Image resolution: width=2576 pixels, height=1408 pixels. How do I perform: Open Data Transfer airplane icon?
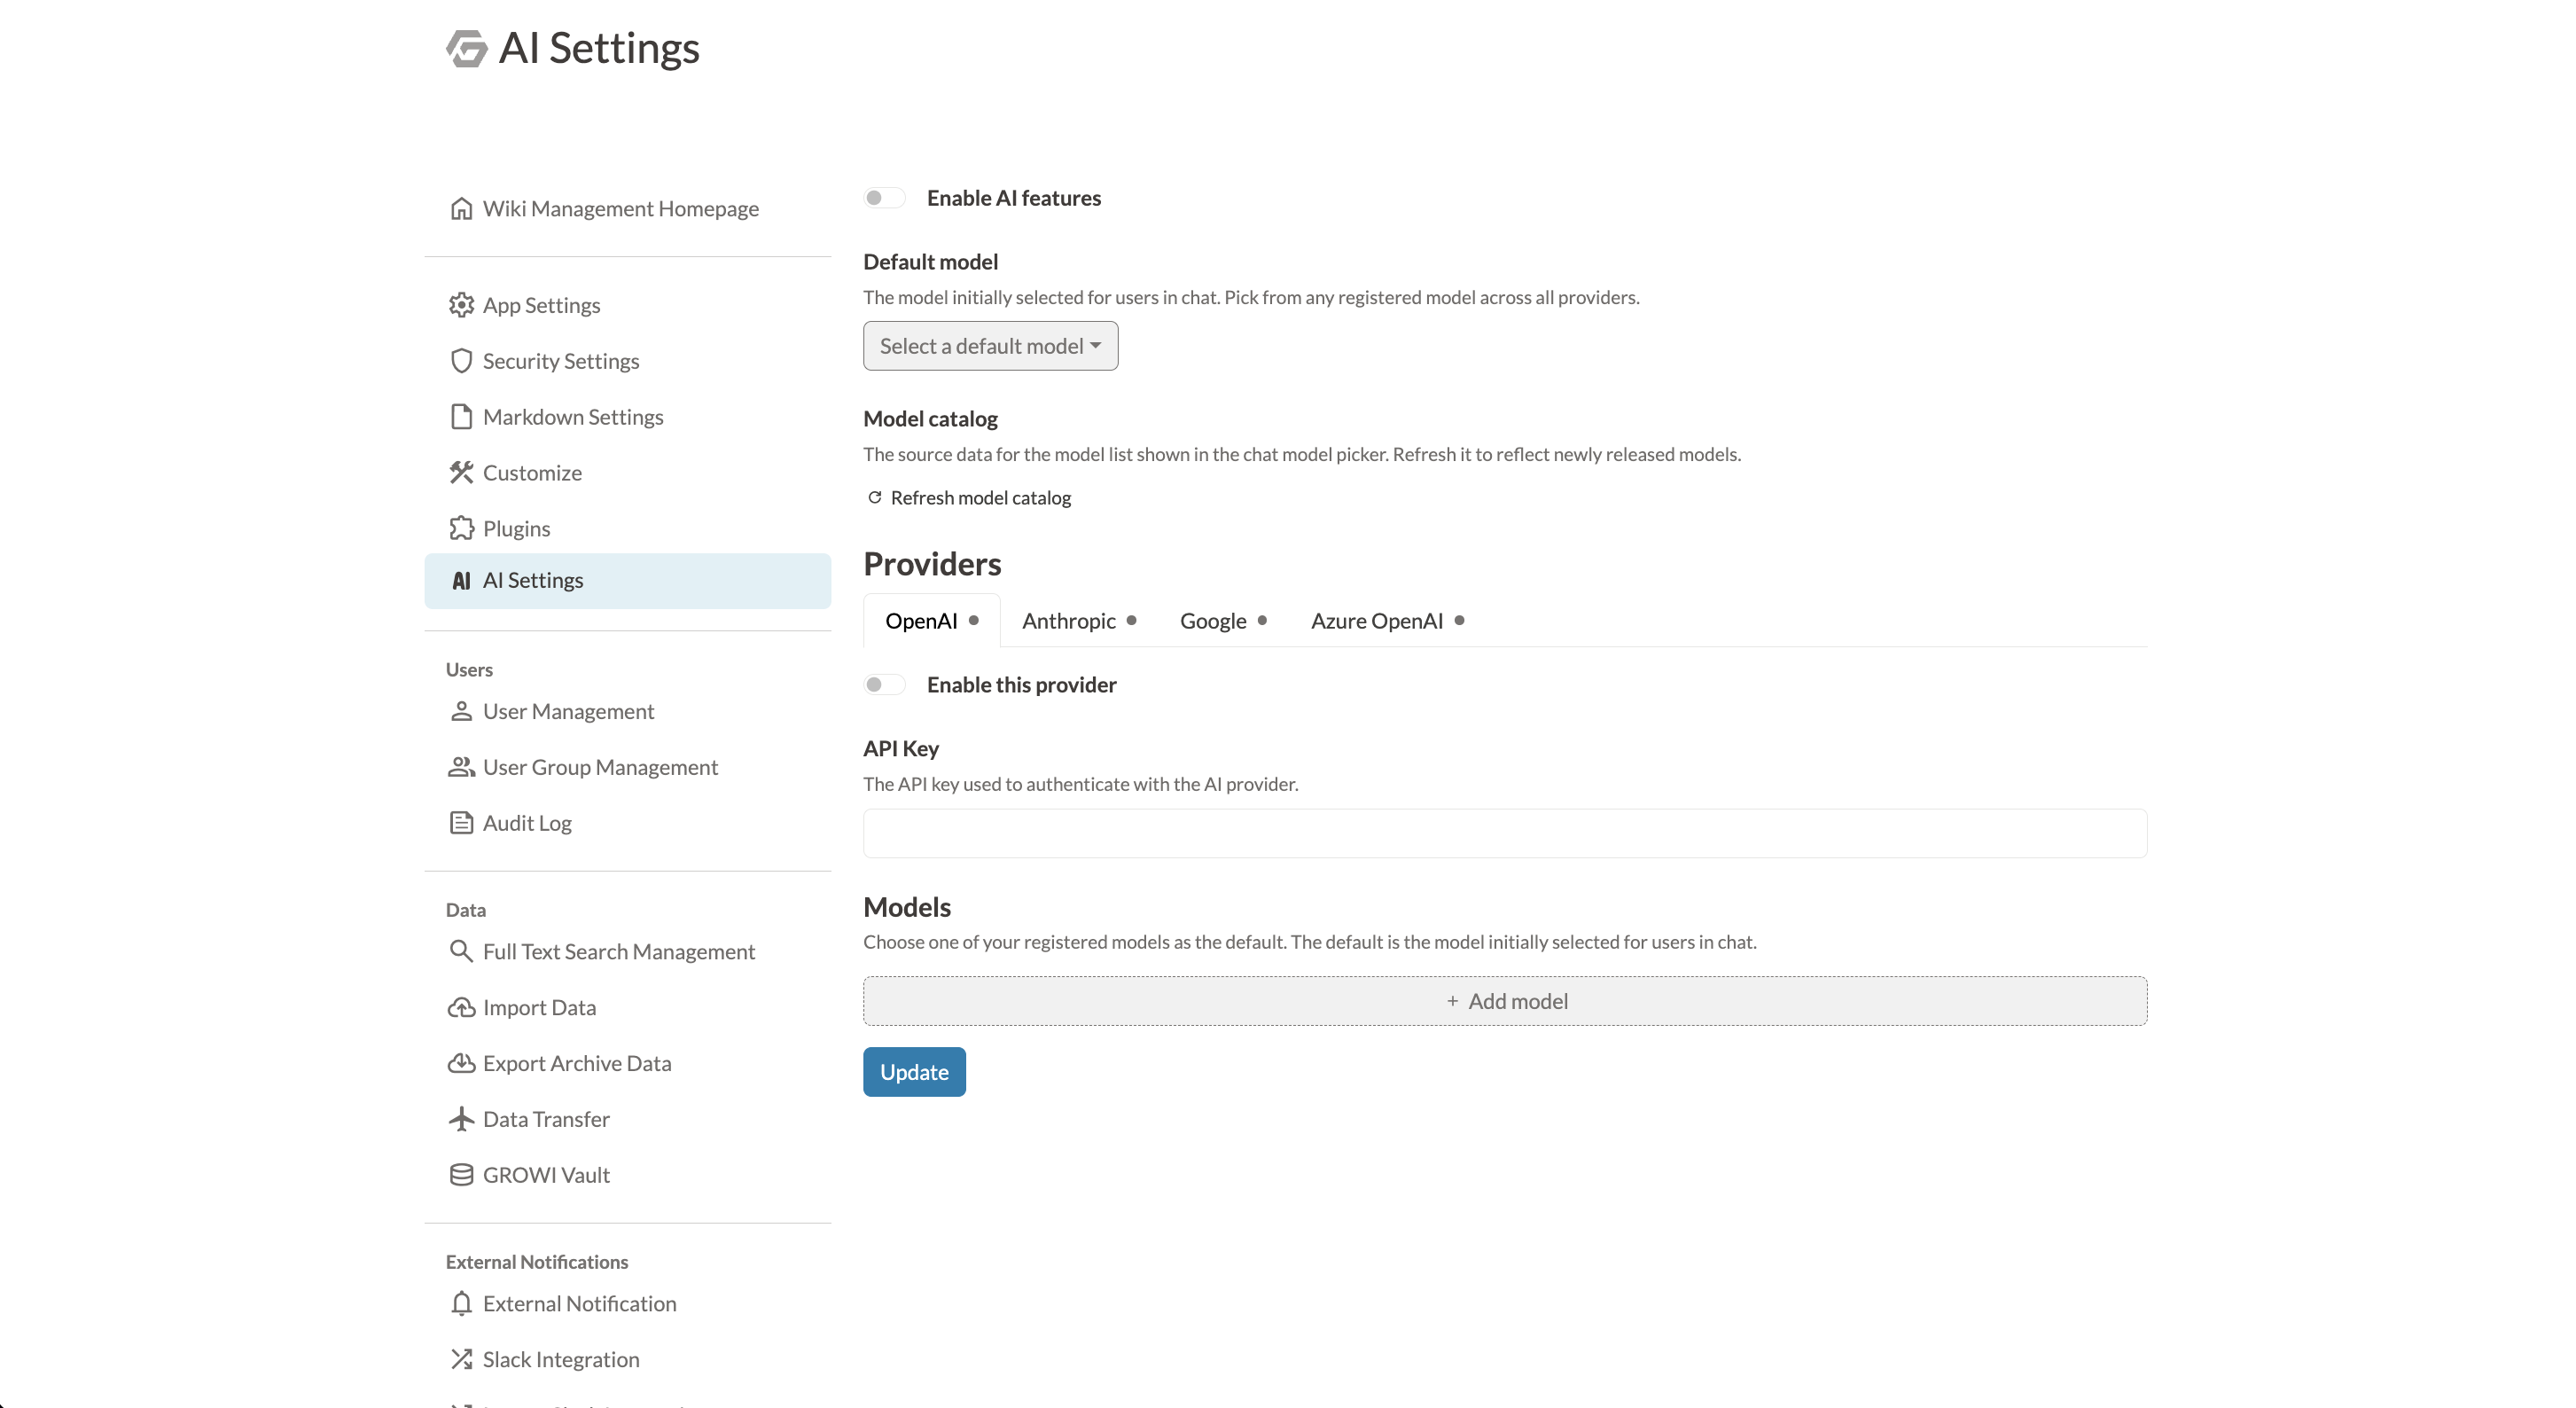461,1119
